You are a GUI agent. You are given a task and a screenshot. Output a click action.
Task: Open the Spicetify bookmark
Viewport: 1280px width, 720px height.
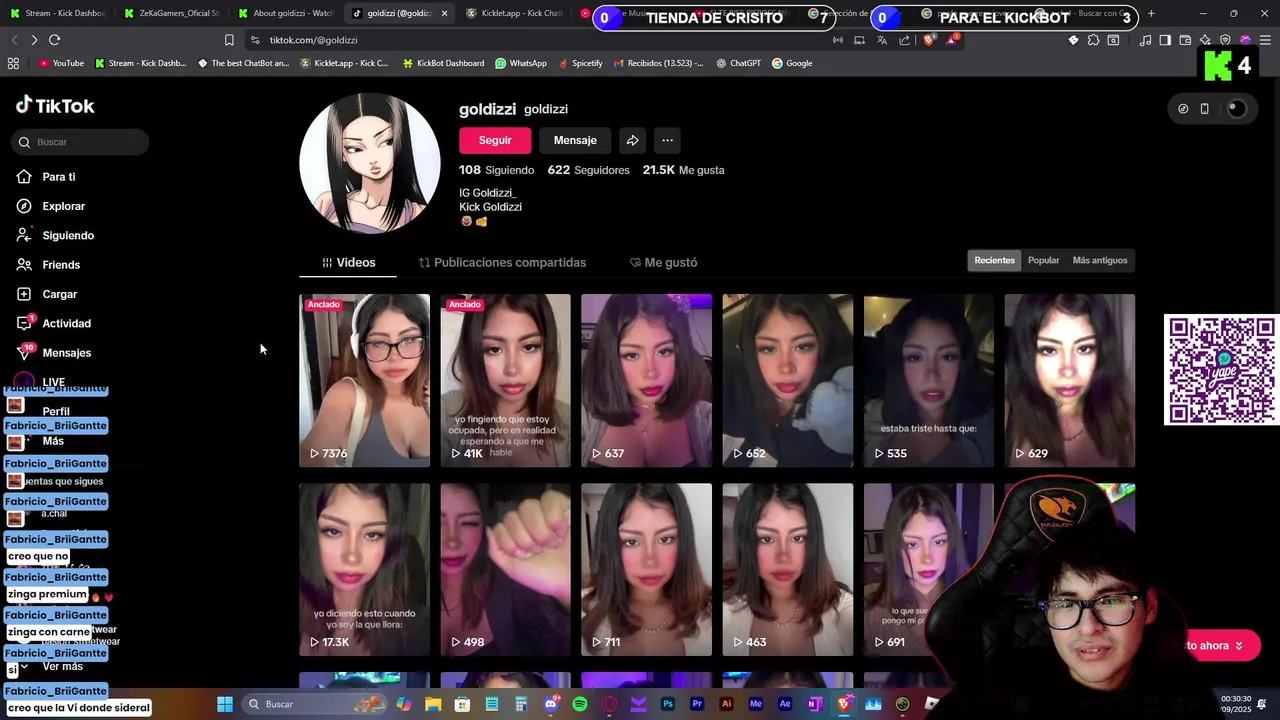(580, 63)
